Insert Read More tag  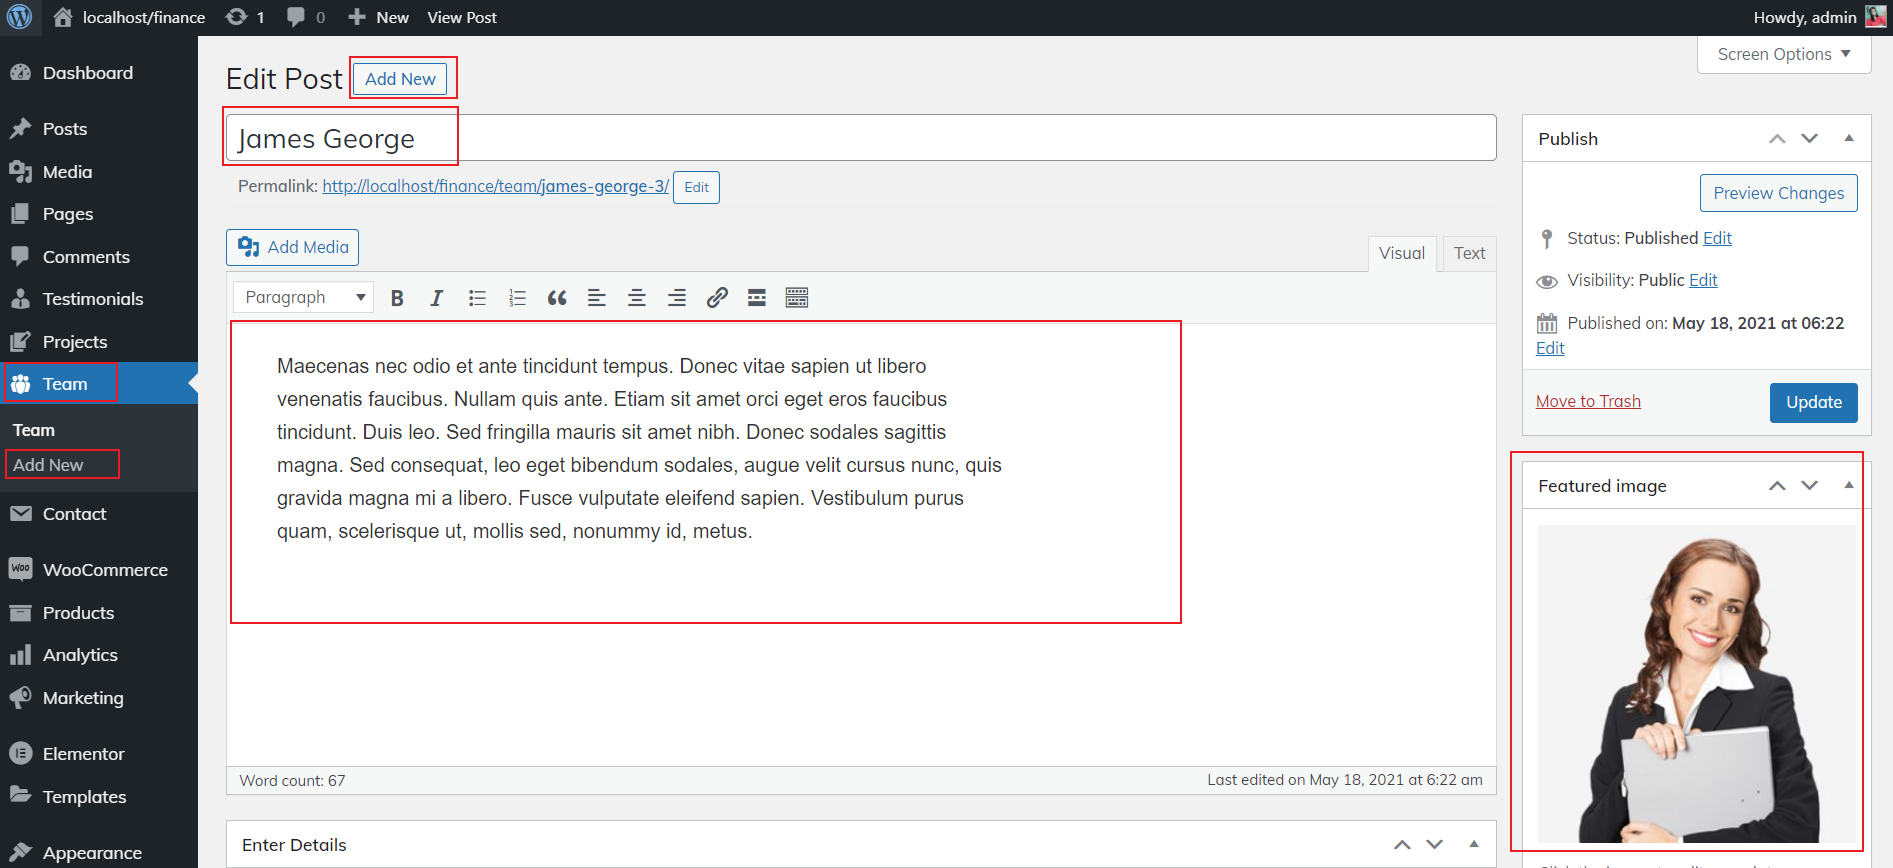[x=757, y=298]
